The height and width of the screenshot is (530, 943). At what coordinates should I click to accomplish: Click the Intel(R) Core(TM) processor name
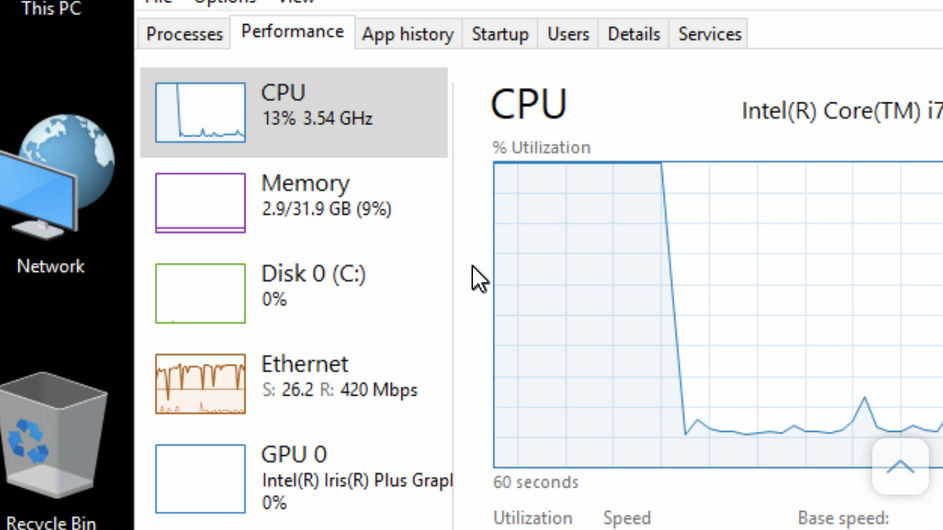841,110
